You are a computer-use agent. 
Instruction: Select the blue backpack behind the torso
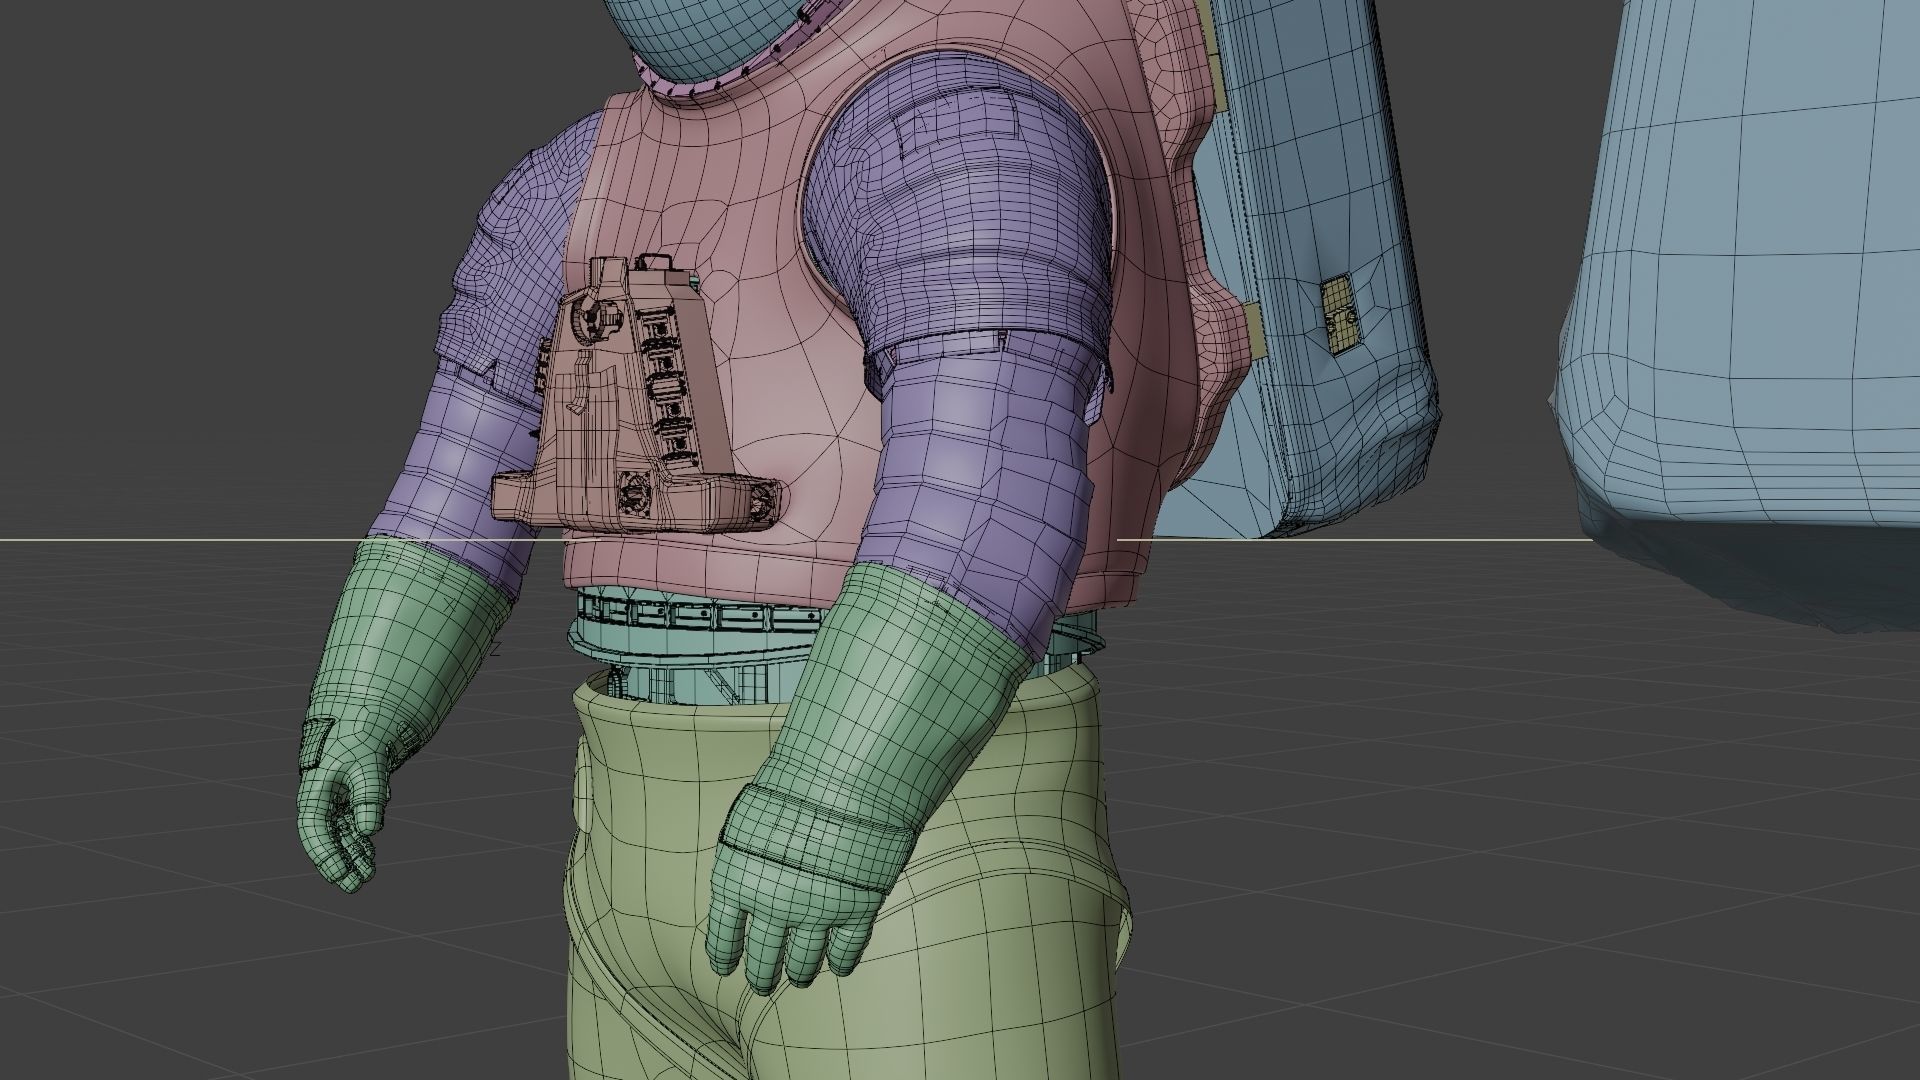(x=1310, y=180)
